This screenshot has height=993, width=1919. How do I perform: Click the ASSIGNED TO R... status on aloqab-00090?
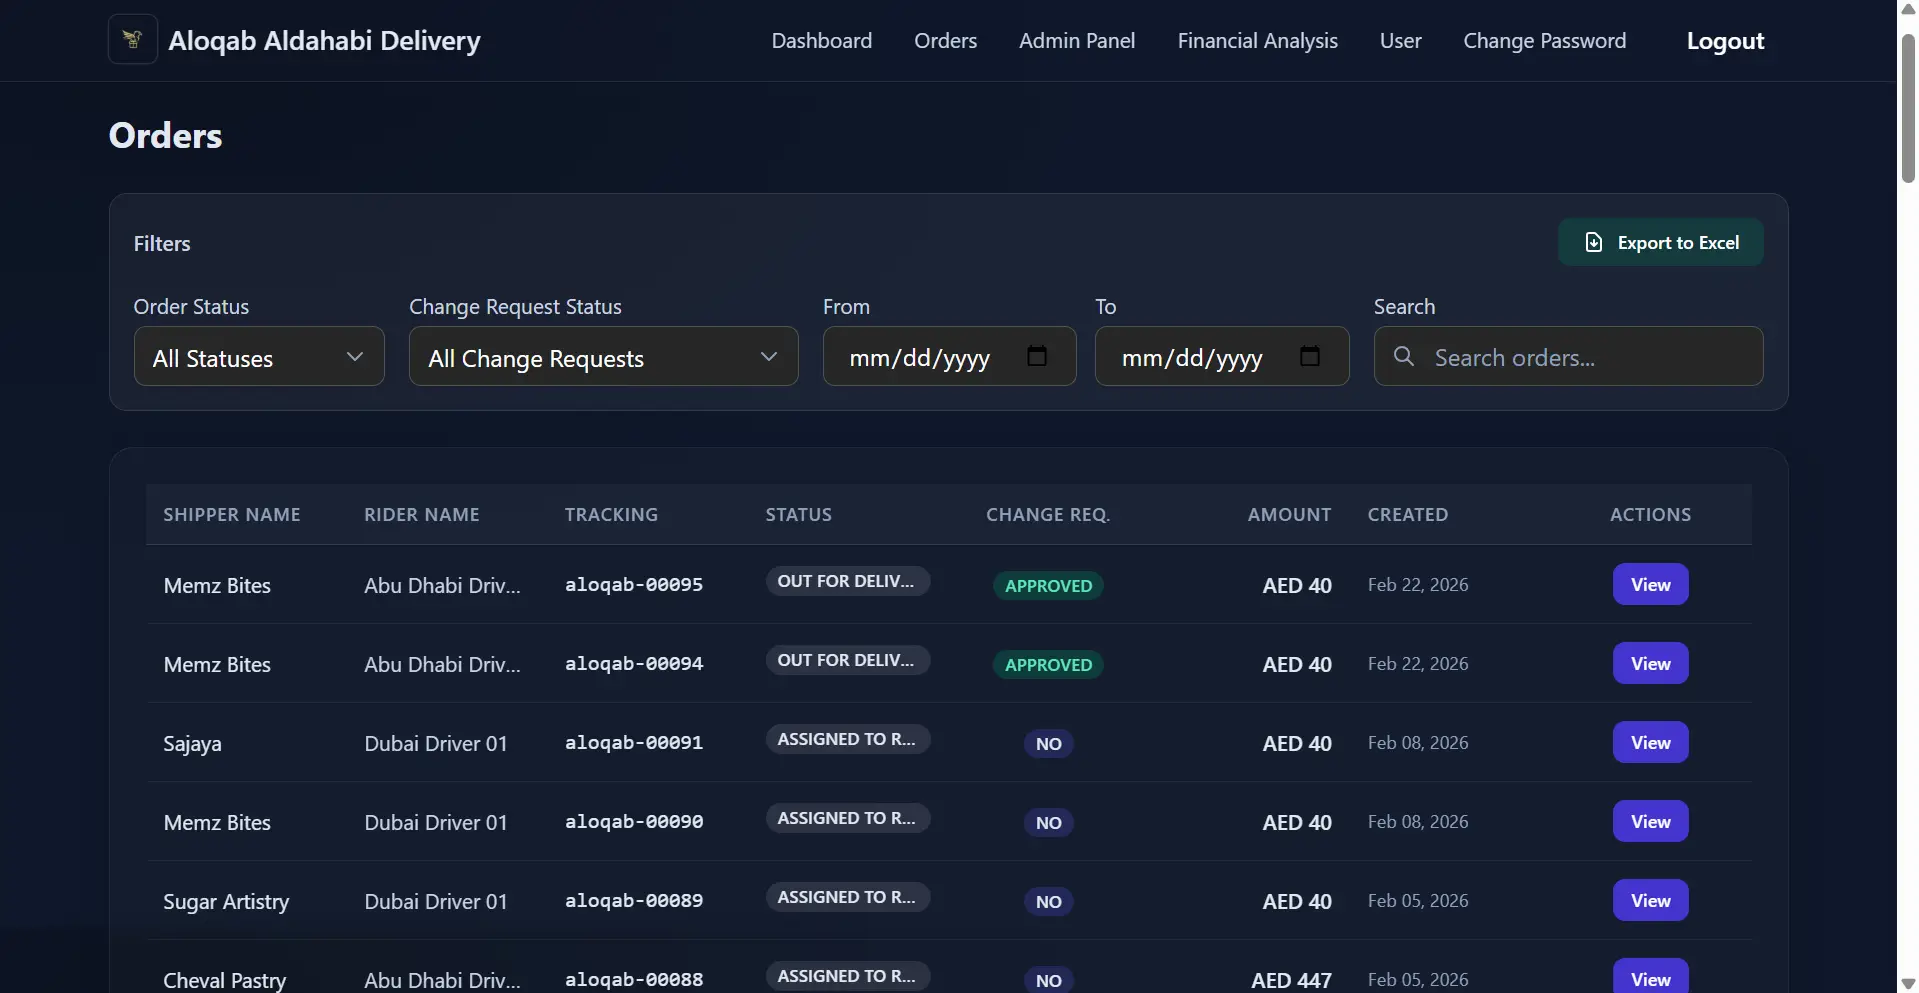[847, 818]
